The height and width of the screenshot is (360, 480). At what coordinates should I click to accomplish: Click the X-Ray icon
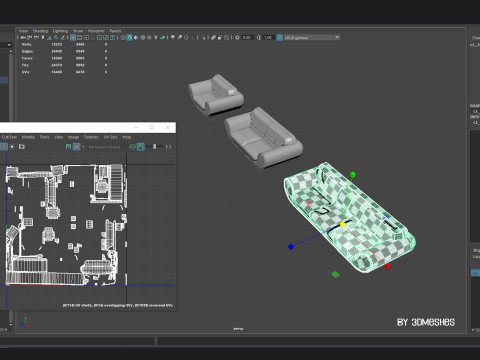[x=213, y=38]
